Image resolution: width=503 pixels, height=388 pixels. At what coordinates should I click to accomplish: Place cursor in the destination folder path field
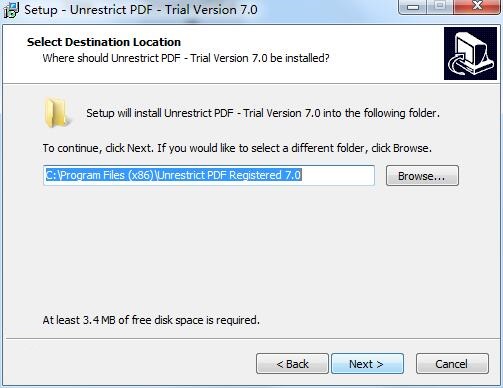click(209, 175)
